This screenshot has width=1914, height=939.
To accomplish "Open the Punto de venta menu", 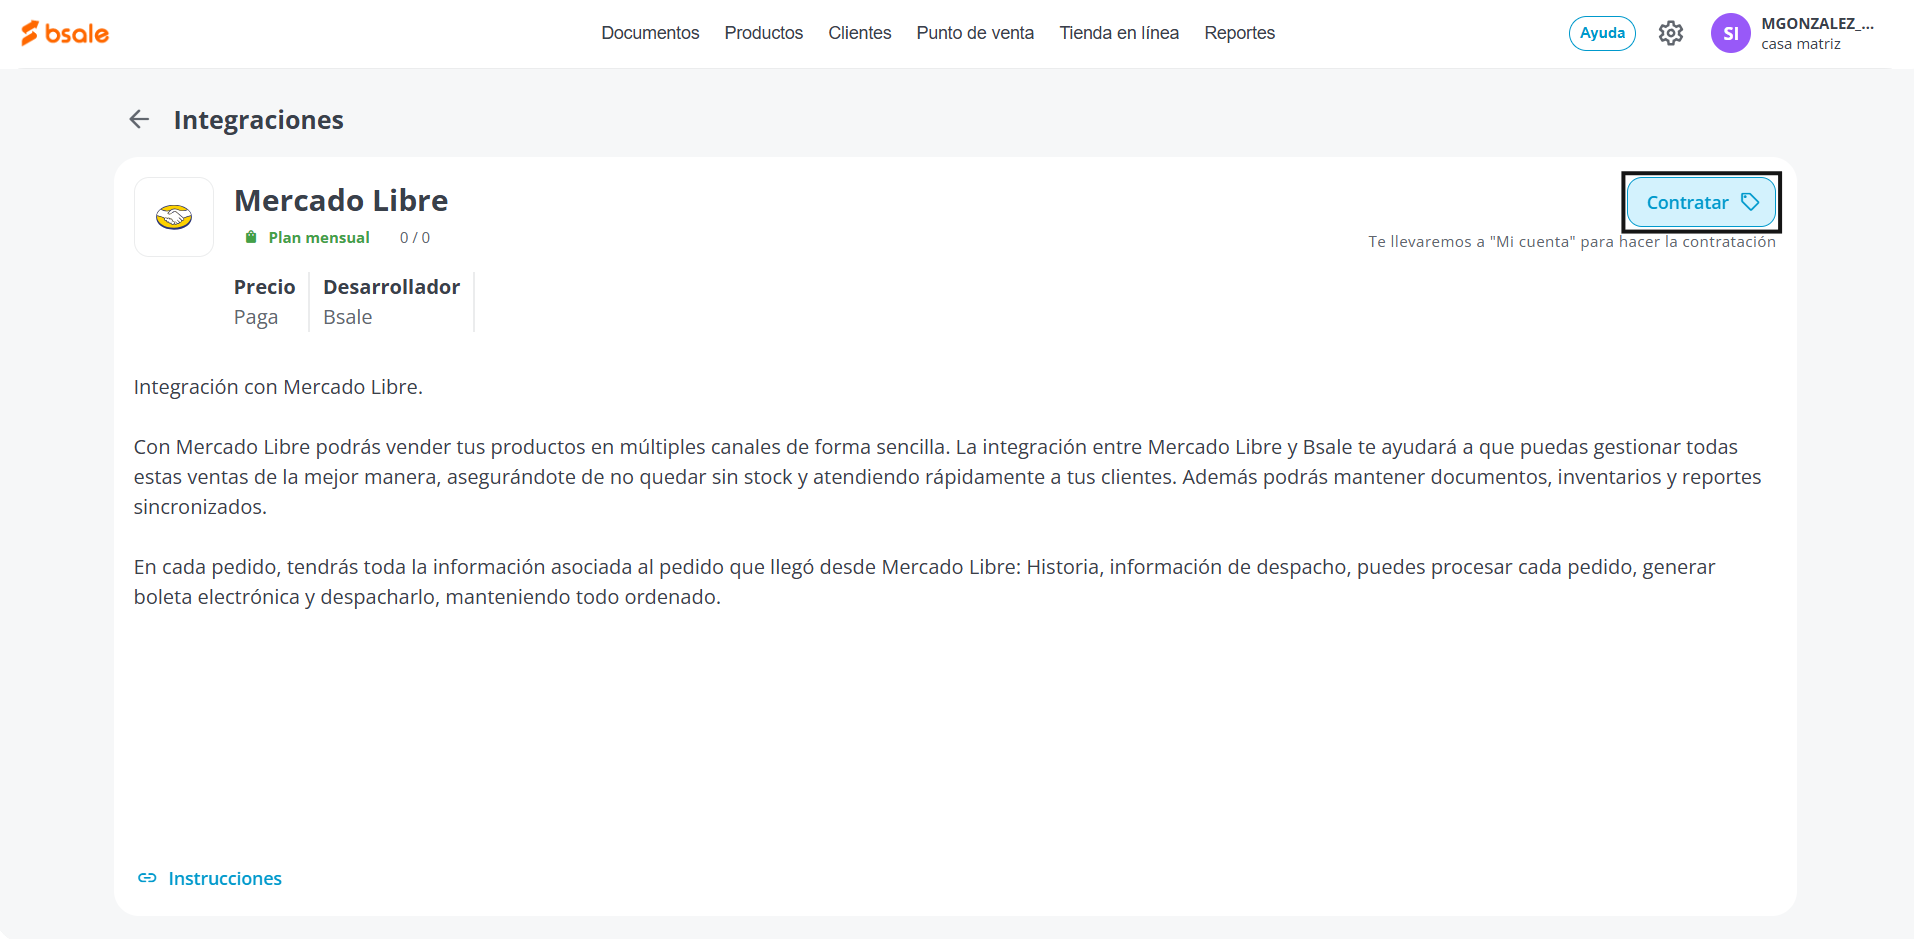I will (x=975, y=33).
